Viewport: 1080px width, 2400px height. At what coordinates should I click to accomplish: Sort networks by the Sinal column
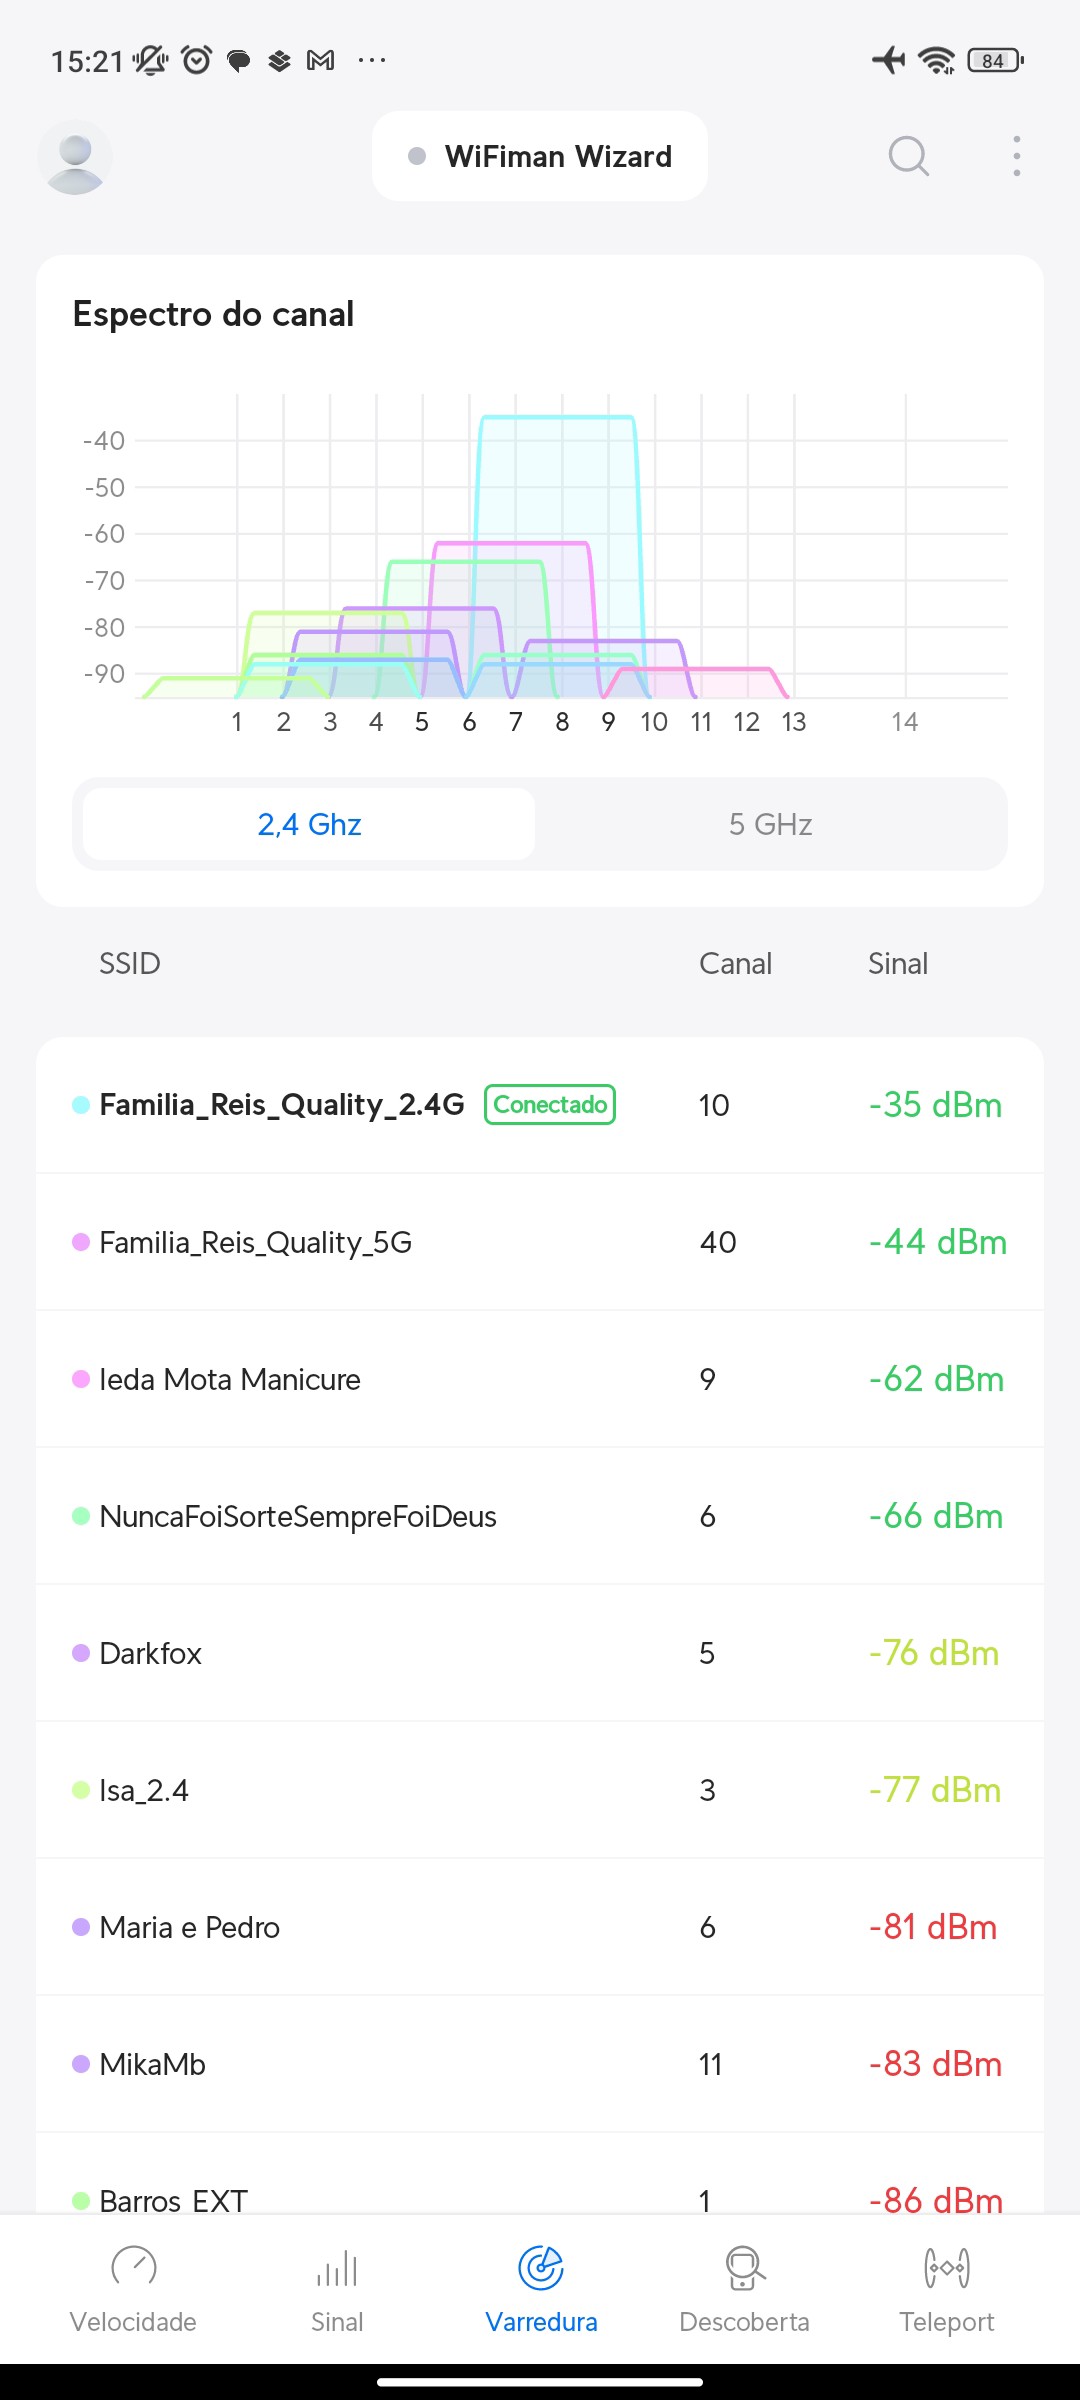point(897,964)
